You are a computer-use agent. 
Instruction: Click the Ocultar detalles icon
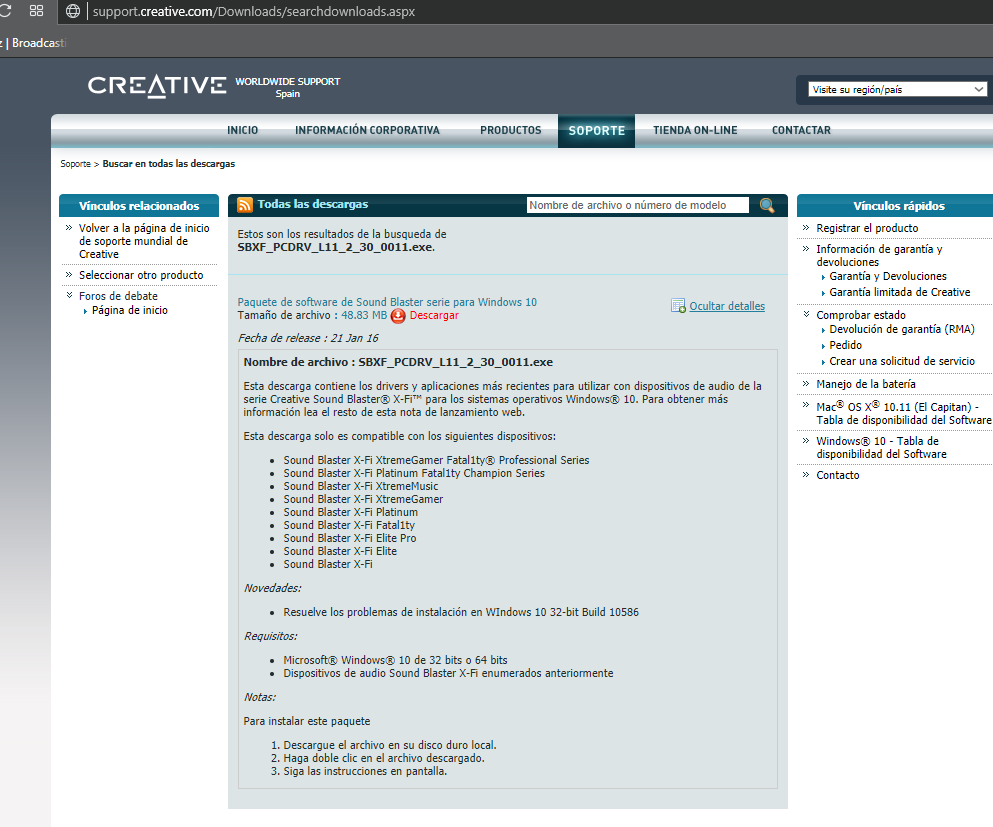click(678, 306)
